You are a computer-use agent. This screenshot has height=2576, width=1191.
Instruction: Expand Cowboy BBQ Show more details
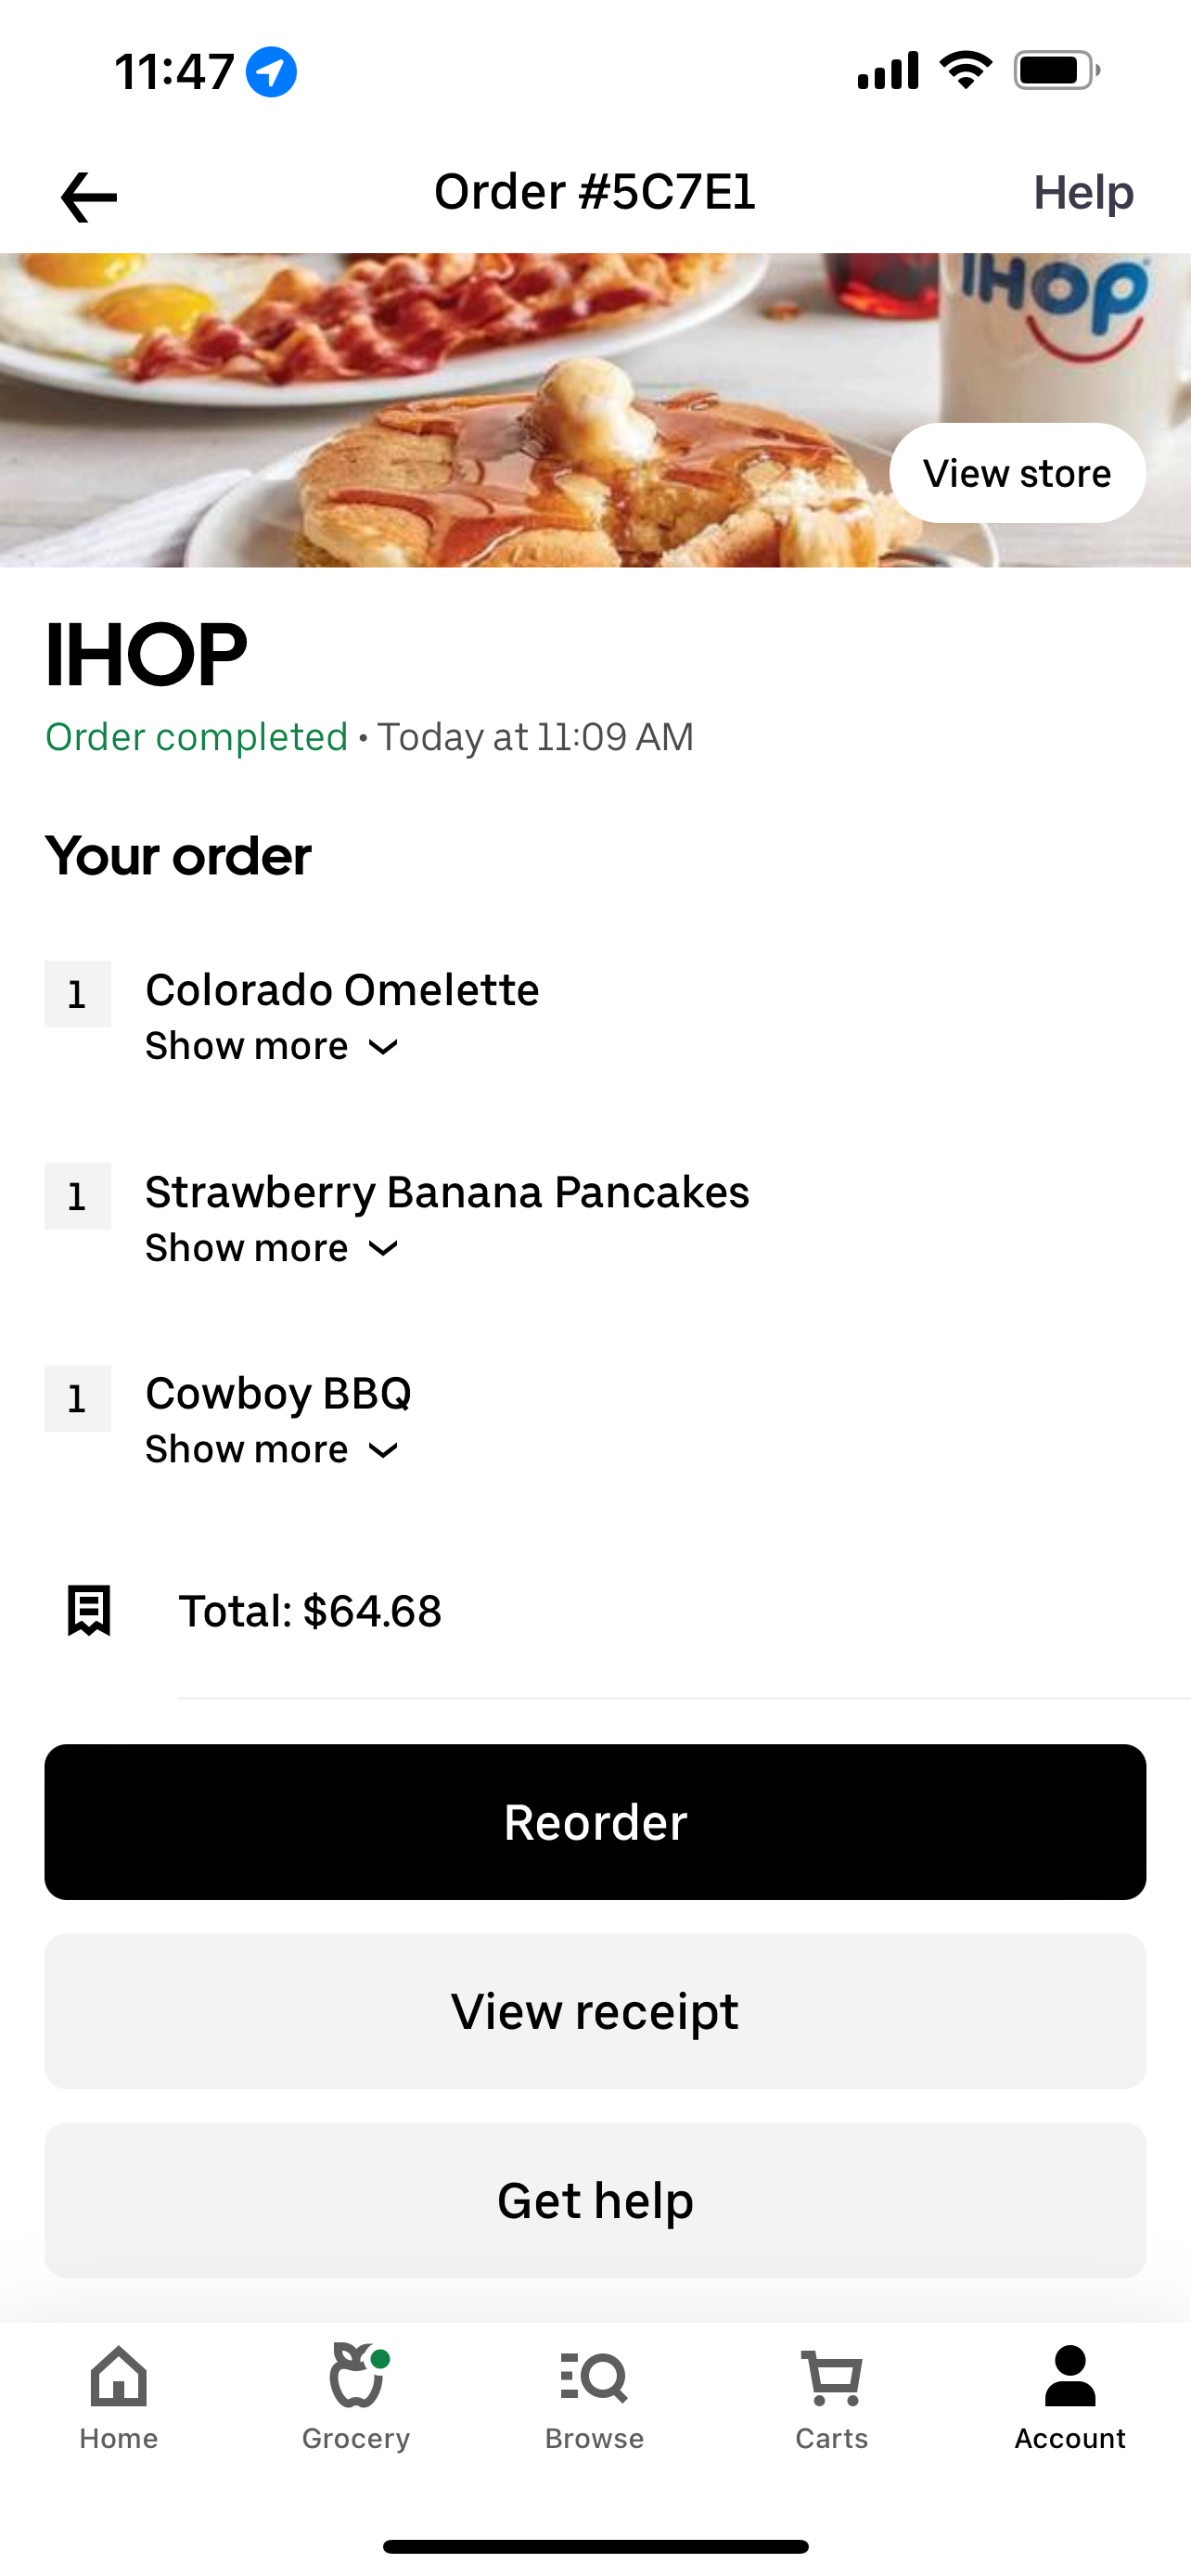click(271, 1450)
